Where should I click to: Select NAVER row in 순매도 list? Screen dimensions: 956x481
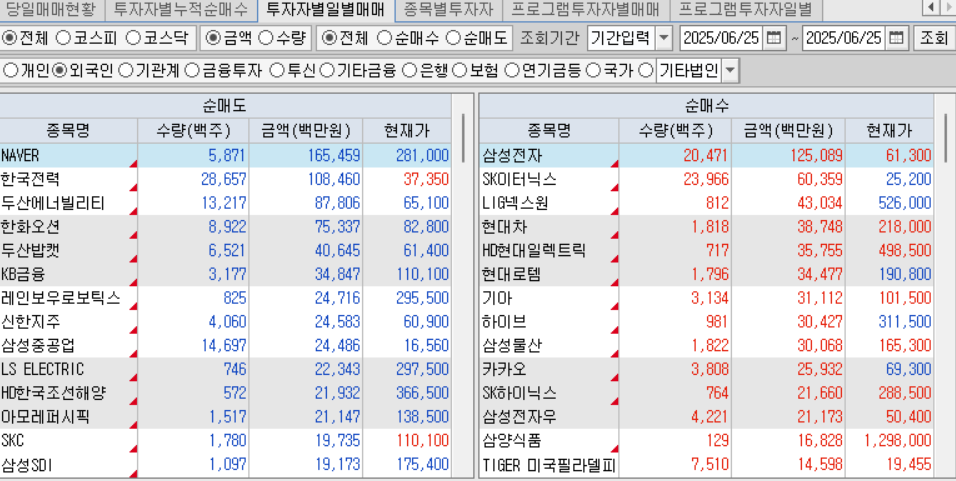tap(225, 155)
